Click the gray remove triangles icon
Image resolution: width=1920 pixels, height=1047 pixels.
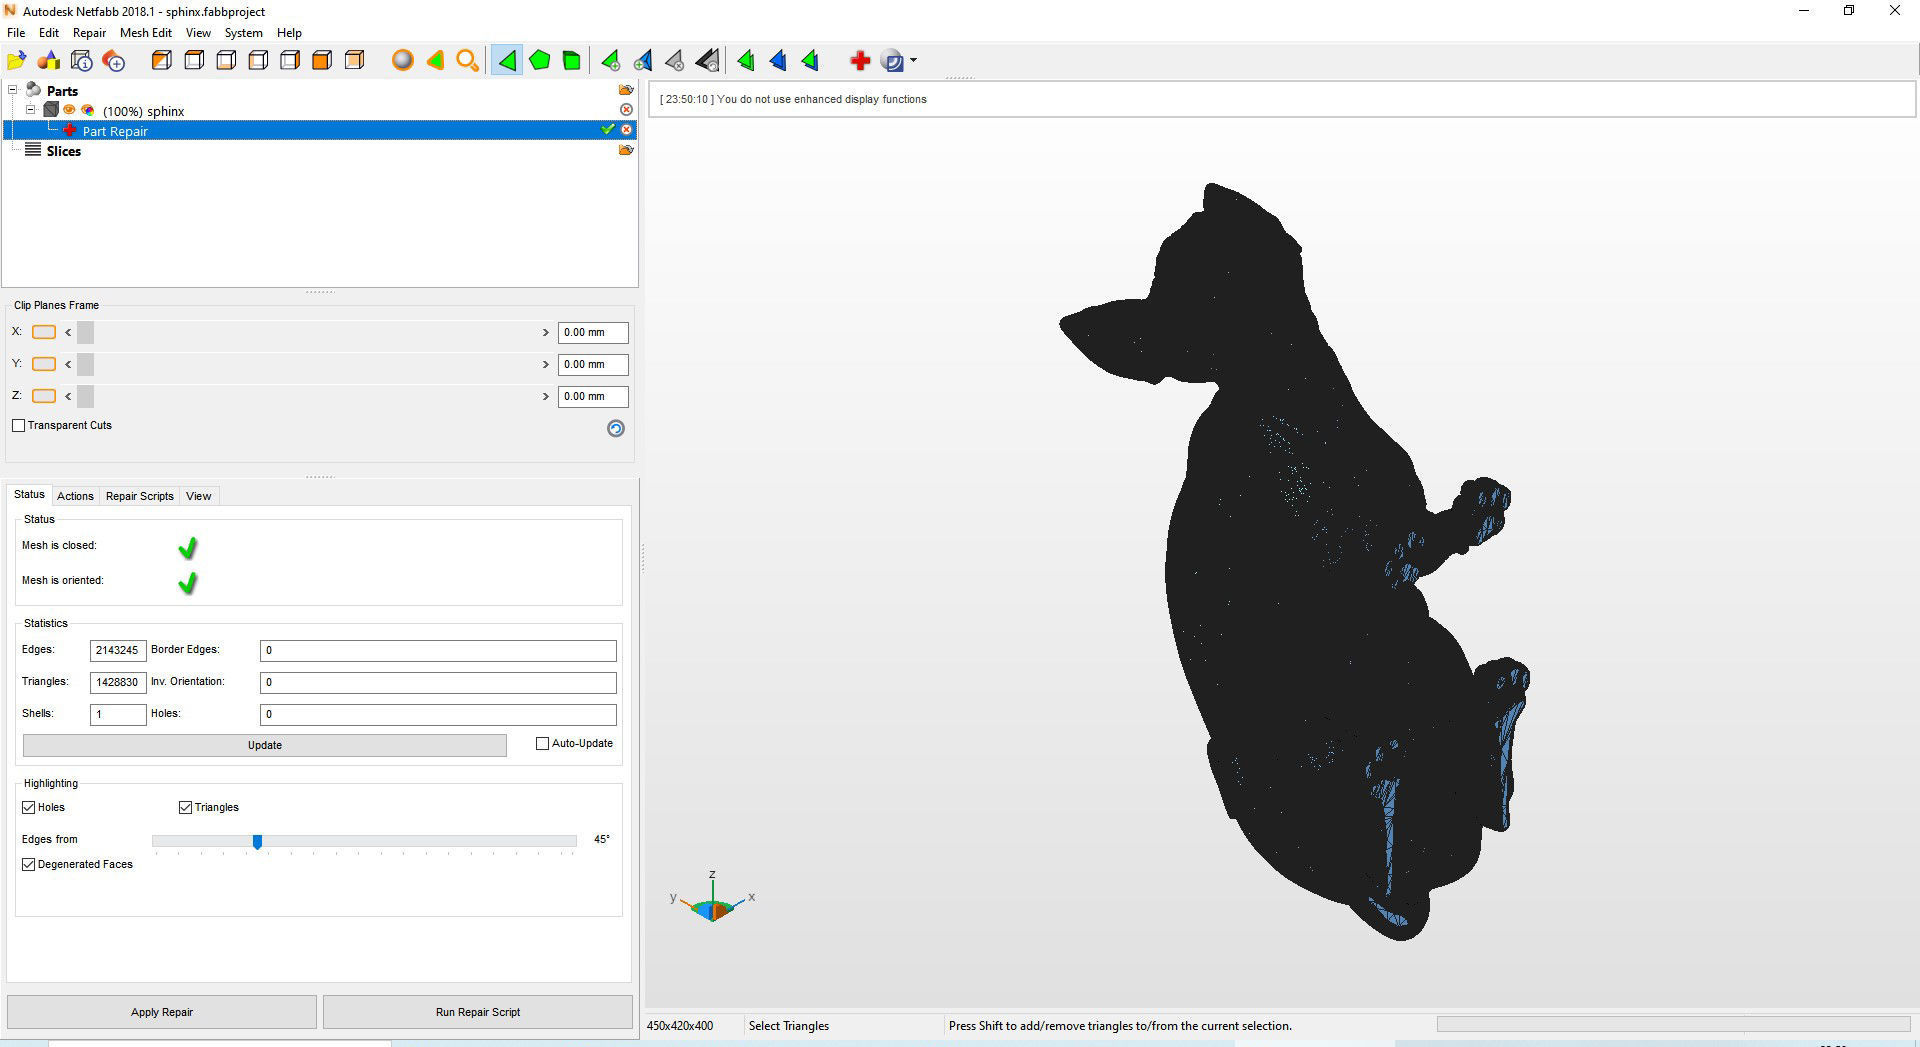(675, 61)
